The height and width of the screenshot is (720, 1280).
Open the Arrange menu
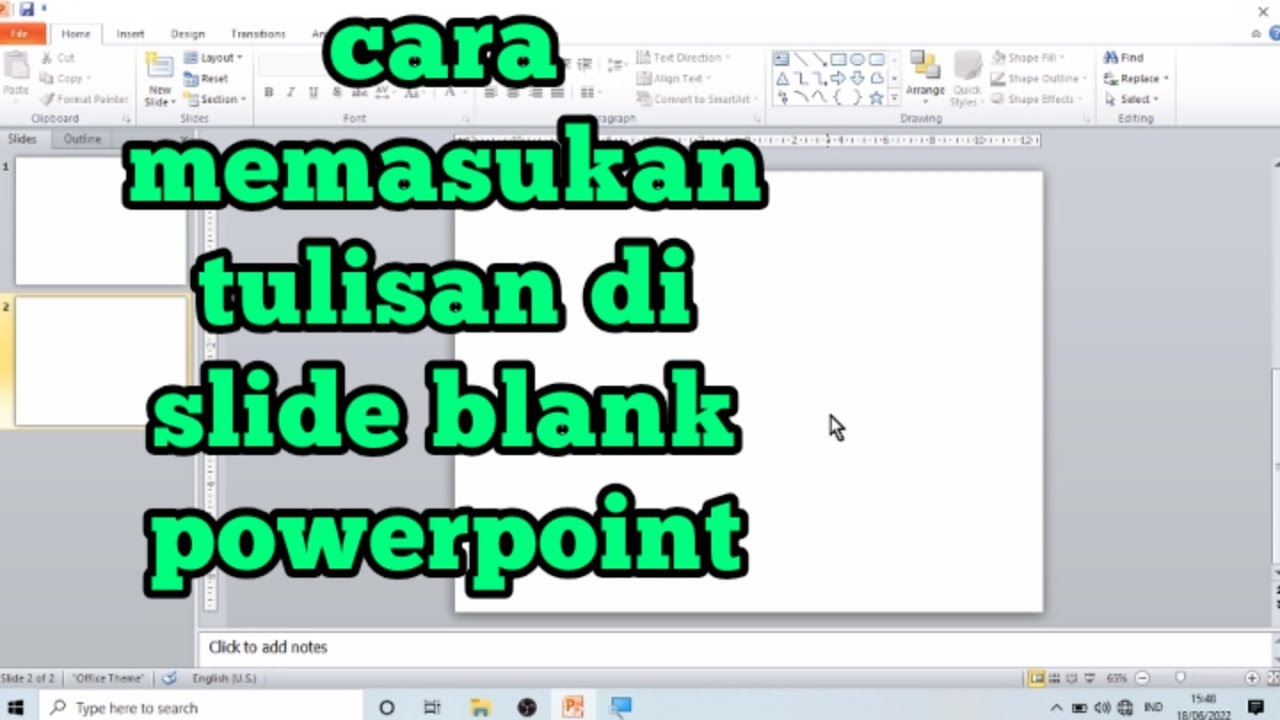(x=925, y=76)
